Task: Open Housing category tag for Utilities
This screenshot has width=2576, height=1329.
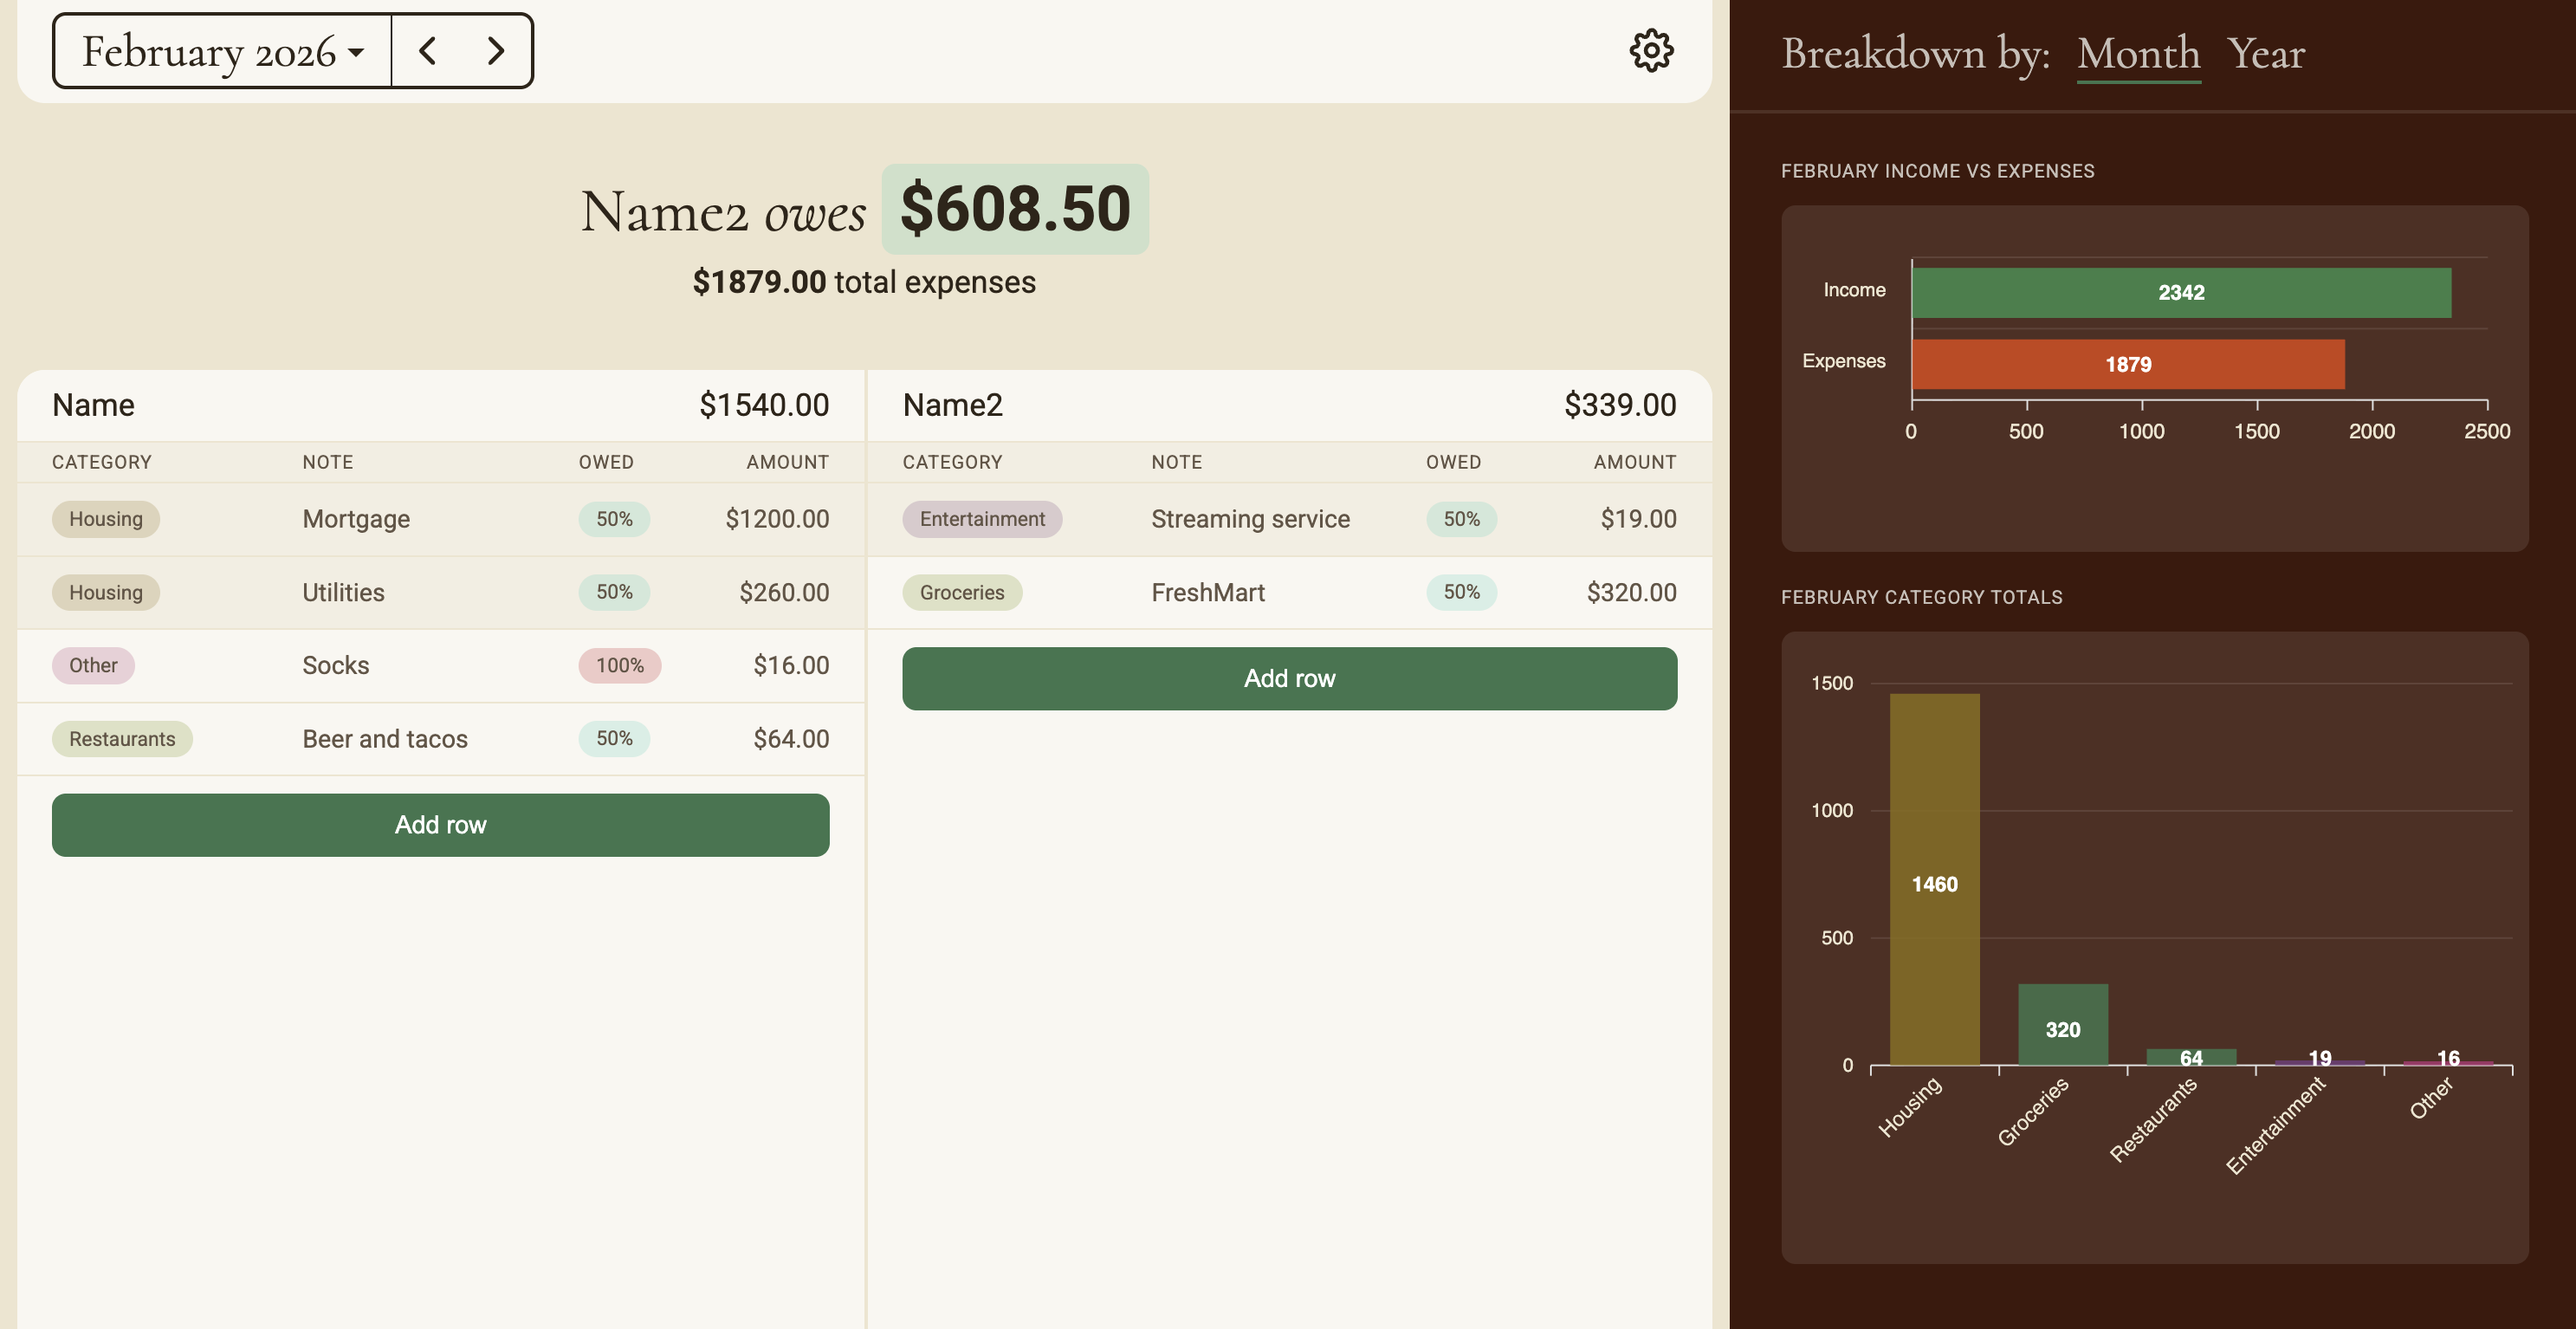Action: pos(105,592)
